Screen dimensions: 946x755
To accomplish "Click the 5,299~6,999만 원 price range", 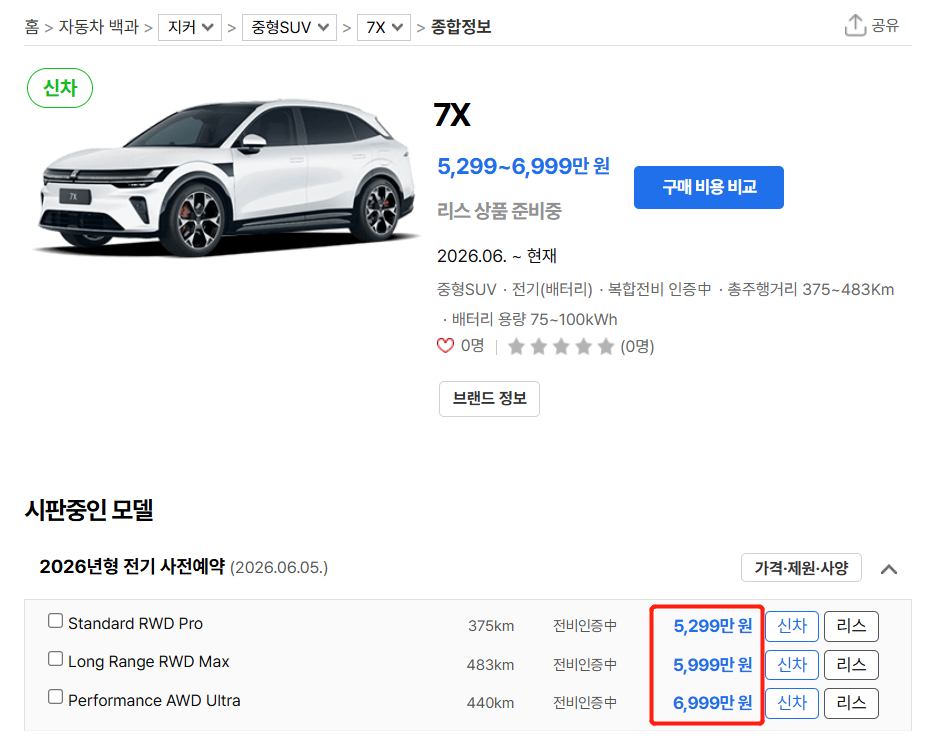I will pos(523,166).
